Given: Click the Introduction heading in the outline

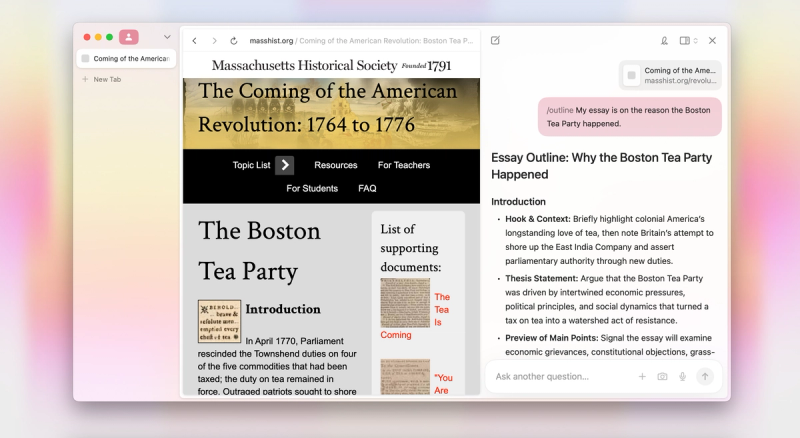Looking at the screenshot, I should coord(518,202).
